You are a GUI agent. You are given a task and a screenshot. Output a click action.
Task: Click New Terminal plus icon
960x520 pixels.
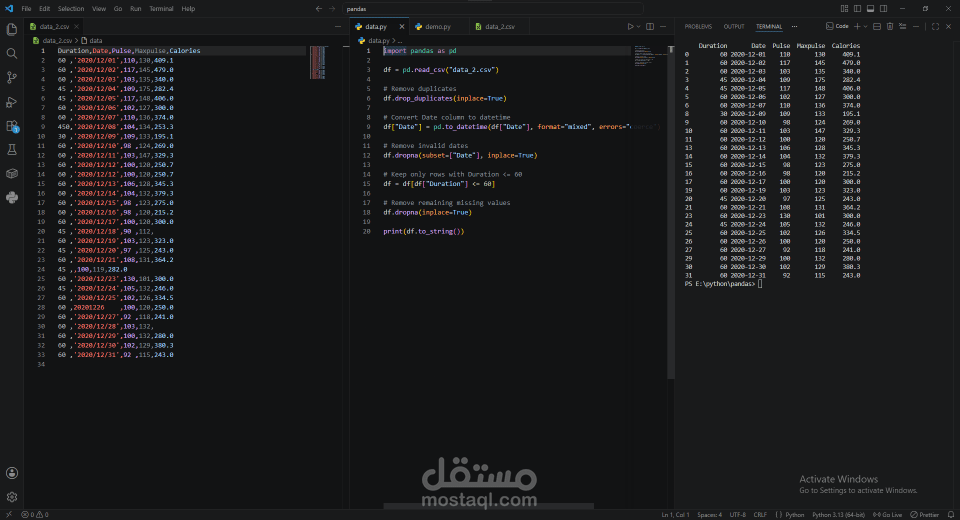point(857,26)
